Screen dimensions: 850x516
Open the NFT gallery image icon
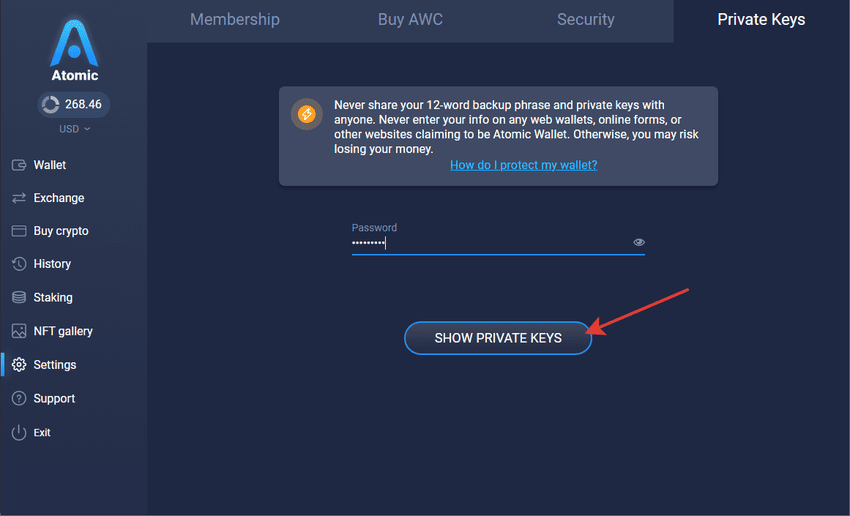click(x=19, y=331)
